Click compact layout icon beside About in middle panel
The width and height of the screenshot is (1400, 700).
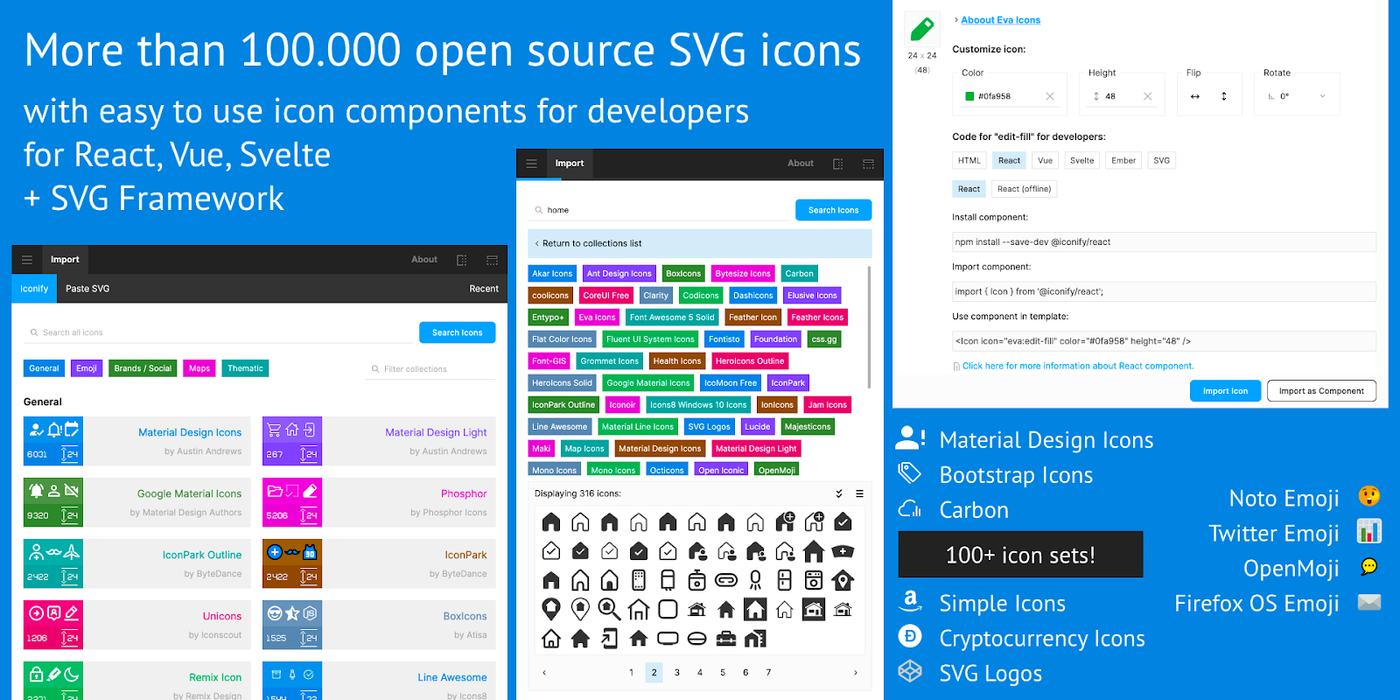tap(838, 164)
